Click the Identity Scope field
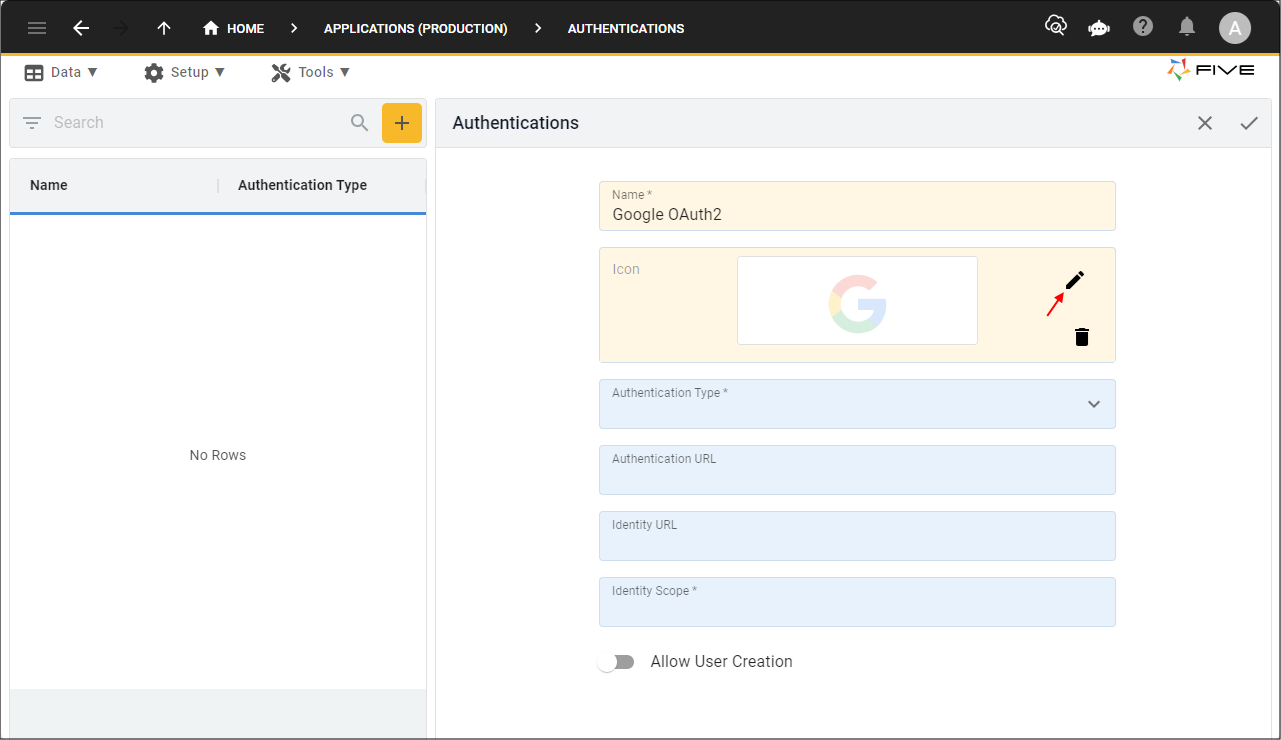Image resolution: width=1281 pixels, height=740 pixels. (x=857, y=602)
